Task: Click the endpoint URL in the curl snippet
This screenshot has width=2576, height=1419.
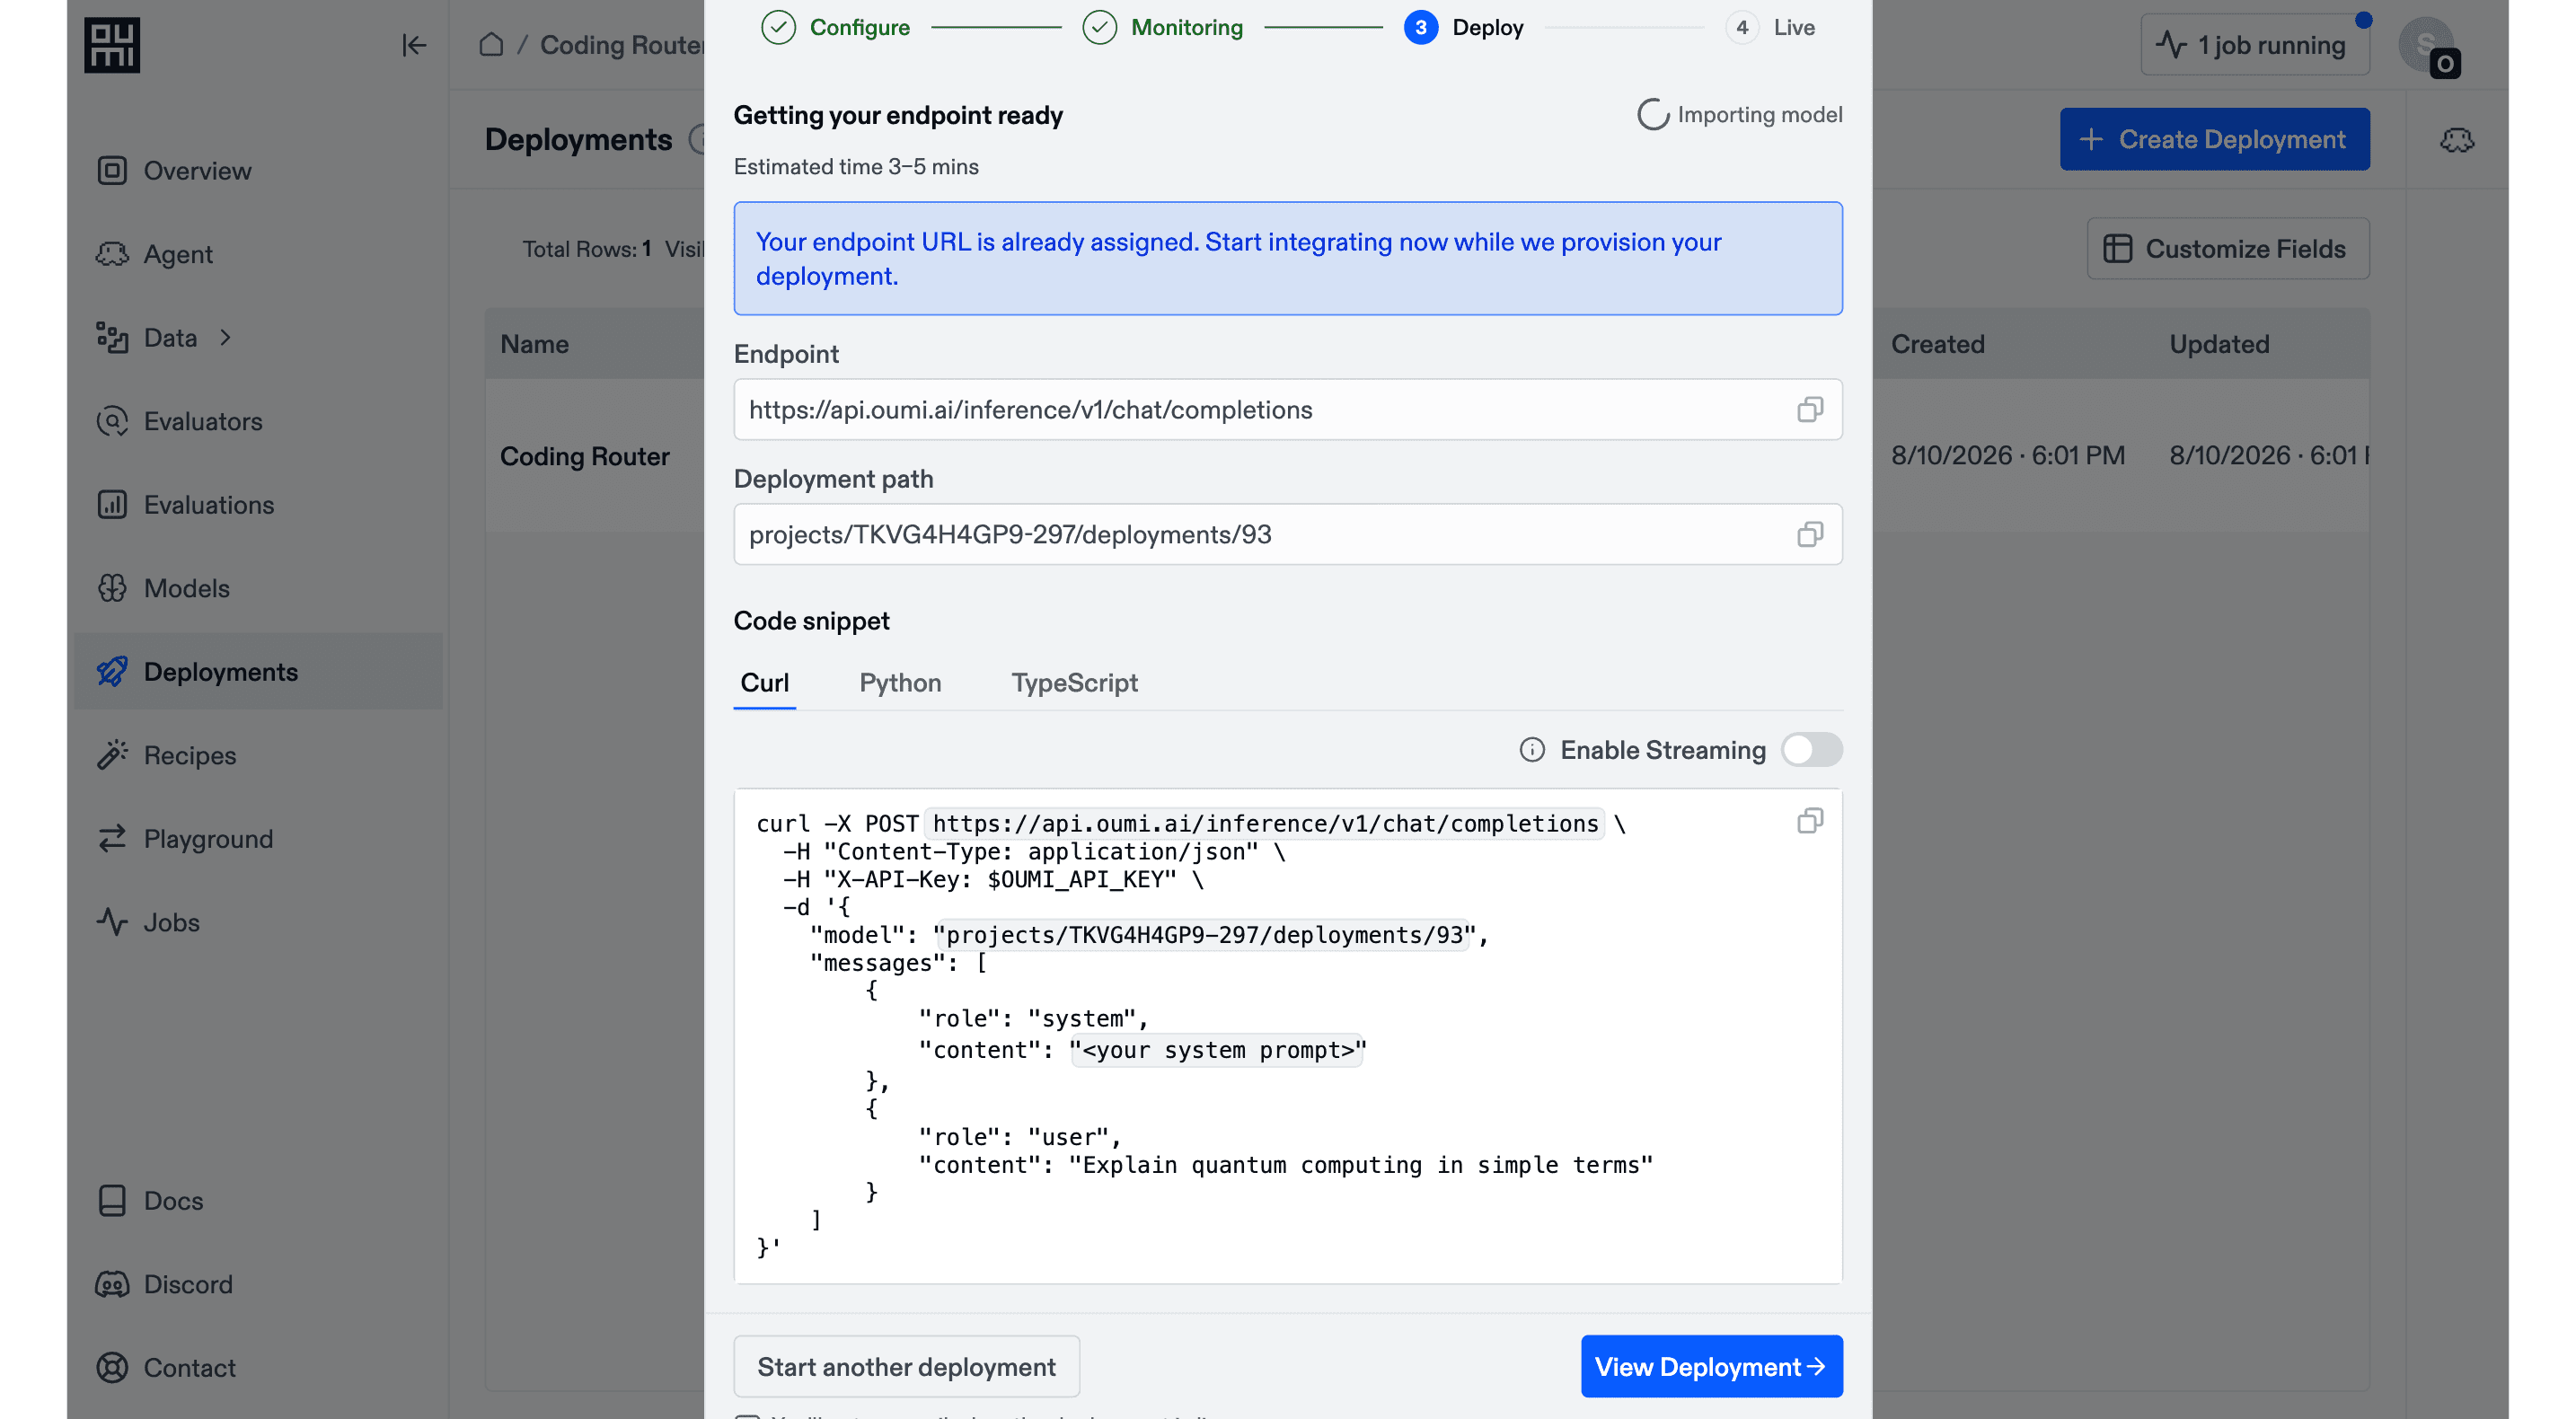Action: 1265,824
